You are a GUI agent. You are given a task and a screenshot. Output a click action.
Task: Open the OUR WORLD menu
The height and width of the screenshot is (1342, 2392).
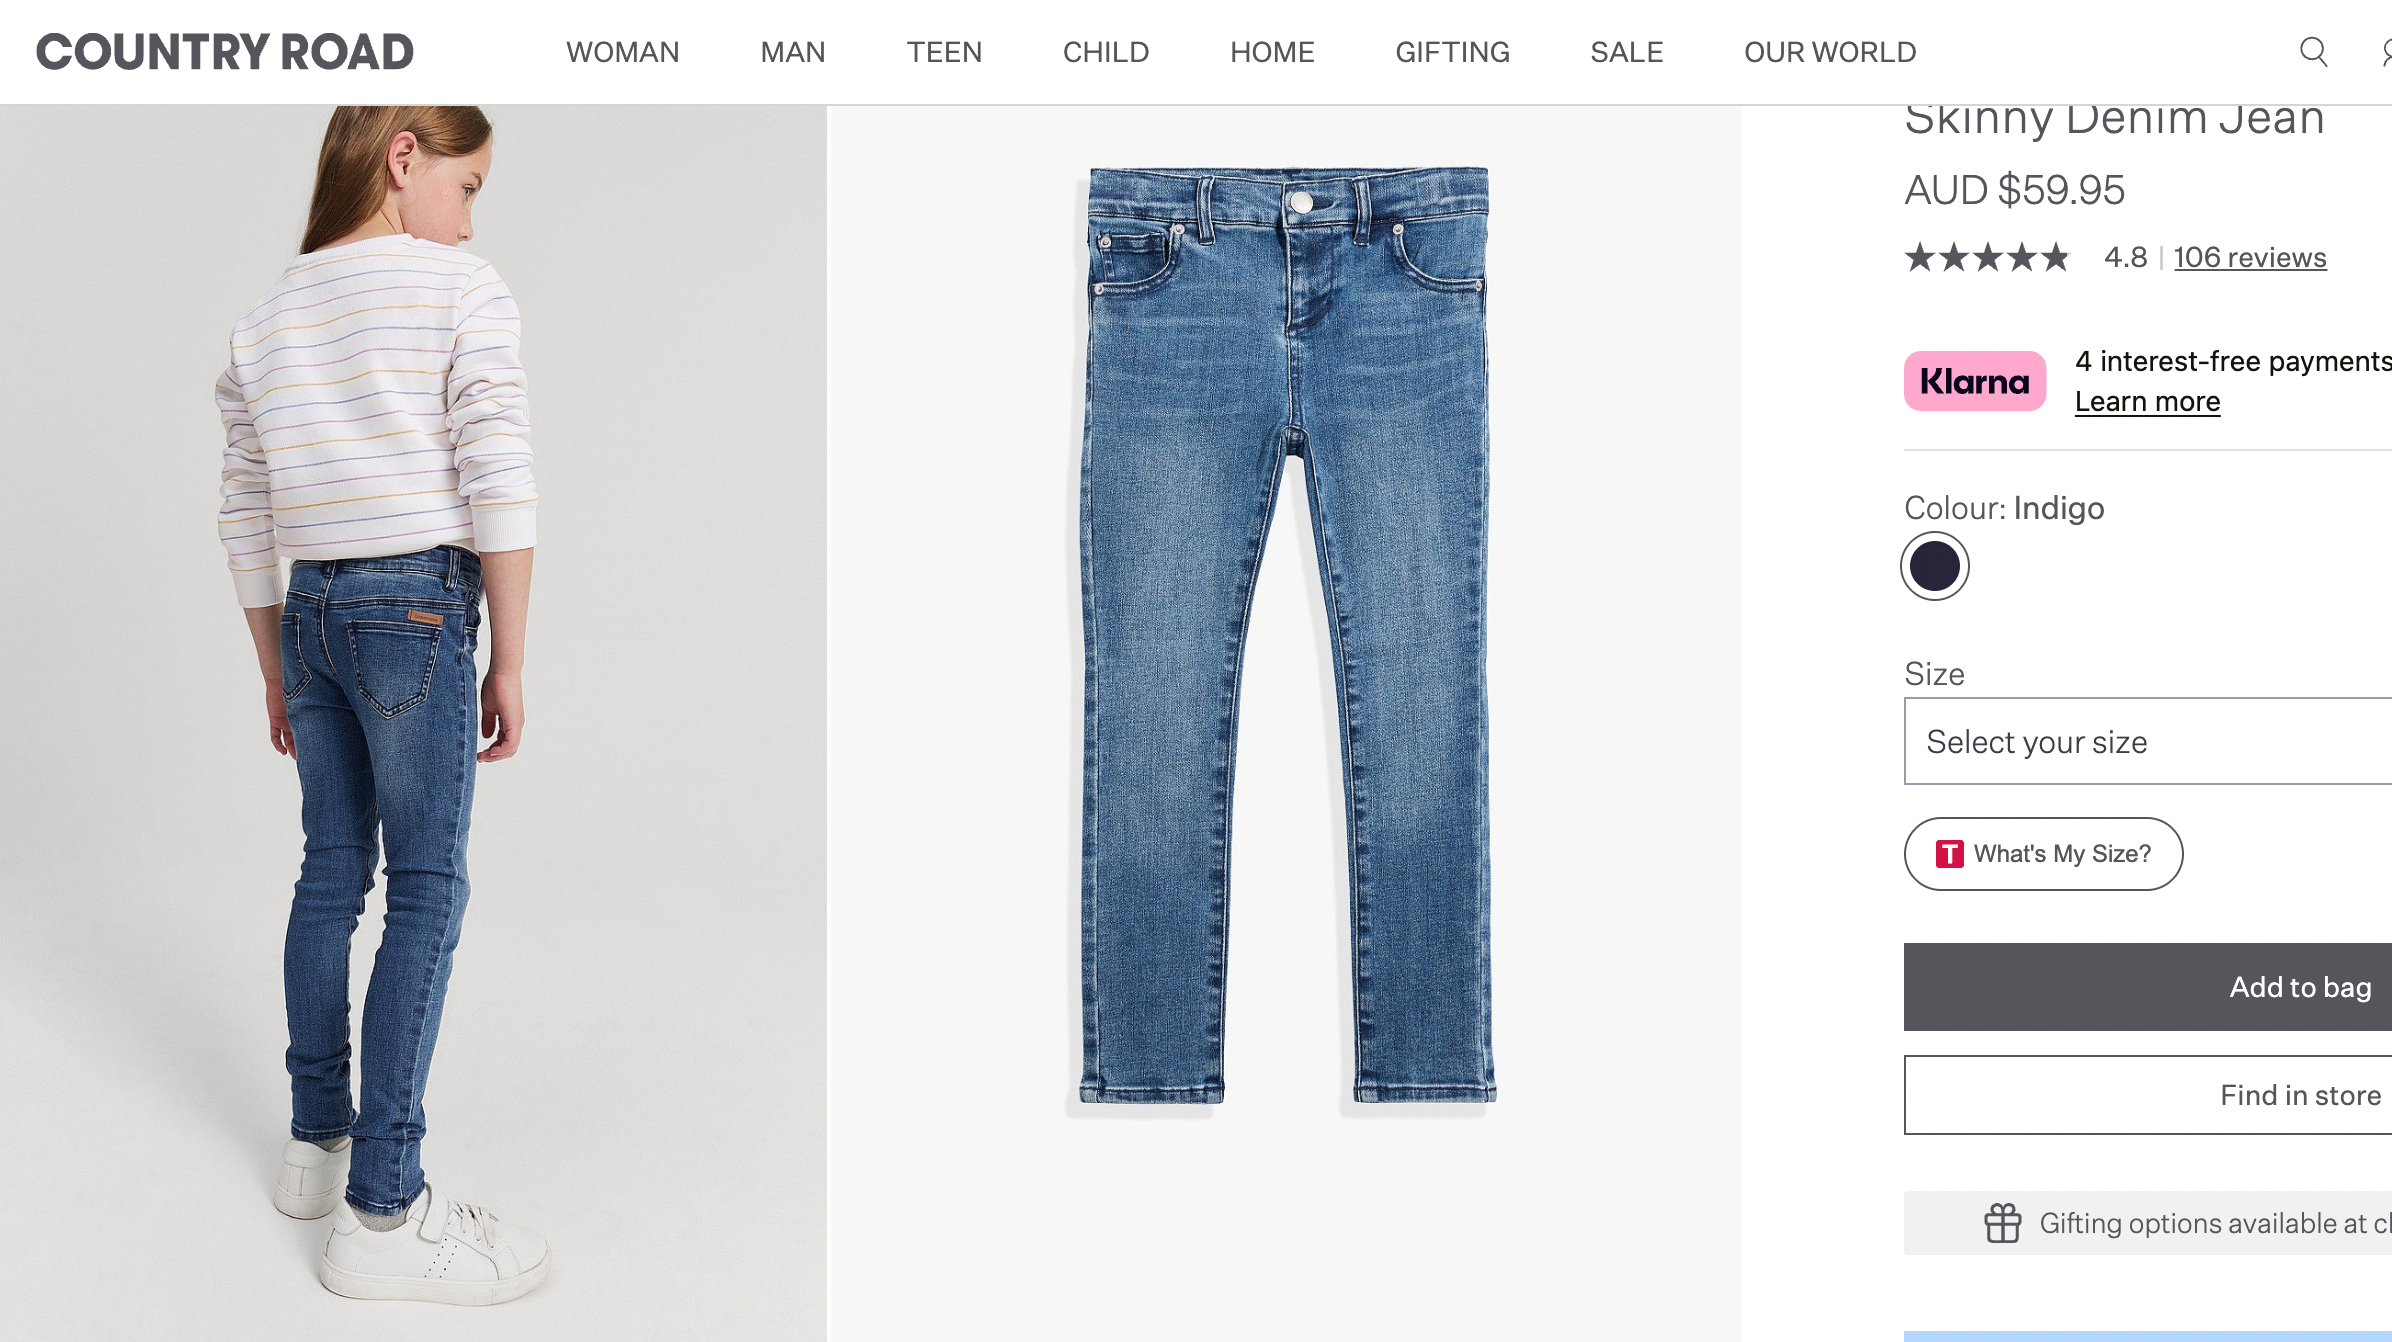pyautogui.click(x=1830, y=52)
